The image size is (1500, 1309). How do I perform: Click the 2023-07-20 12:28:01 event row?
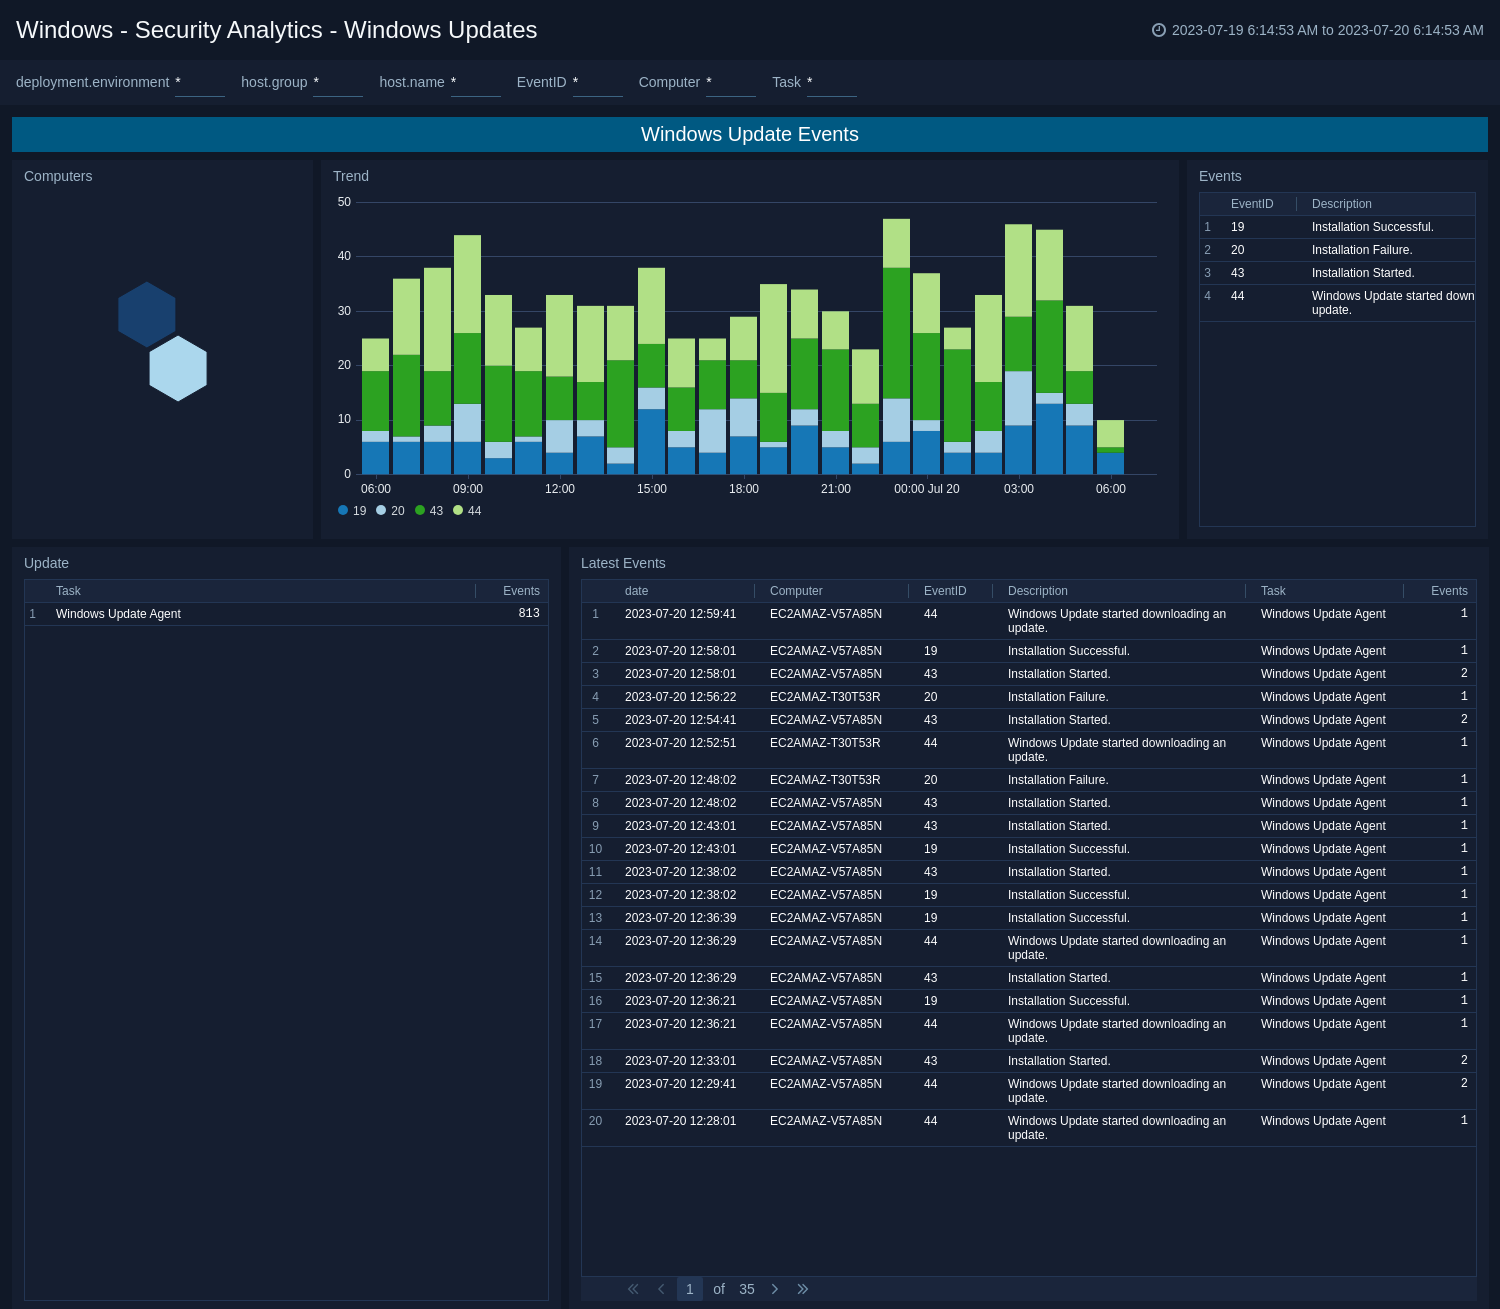(1028, 1128)
